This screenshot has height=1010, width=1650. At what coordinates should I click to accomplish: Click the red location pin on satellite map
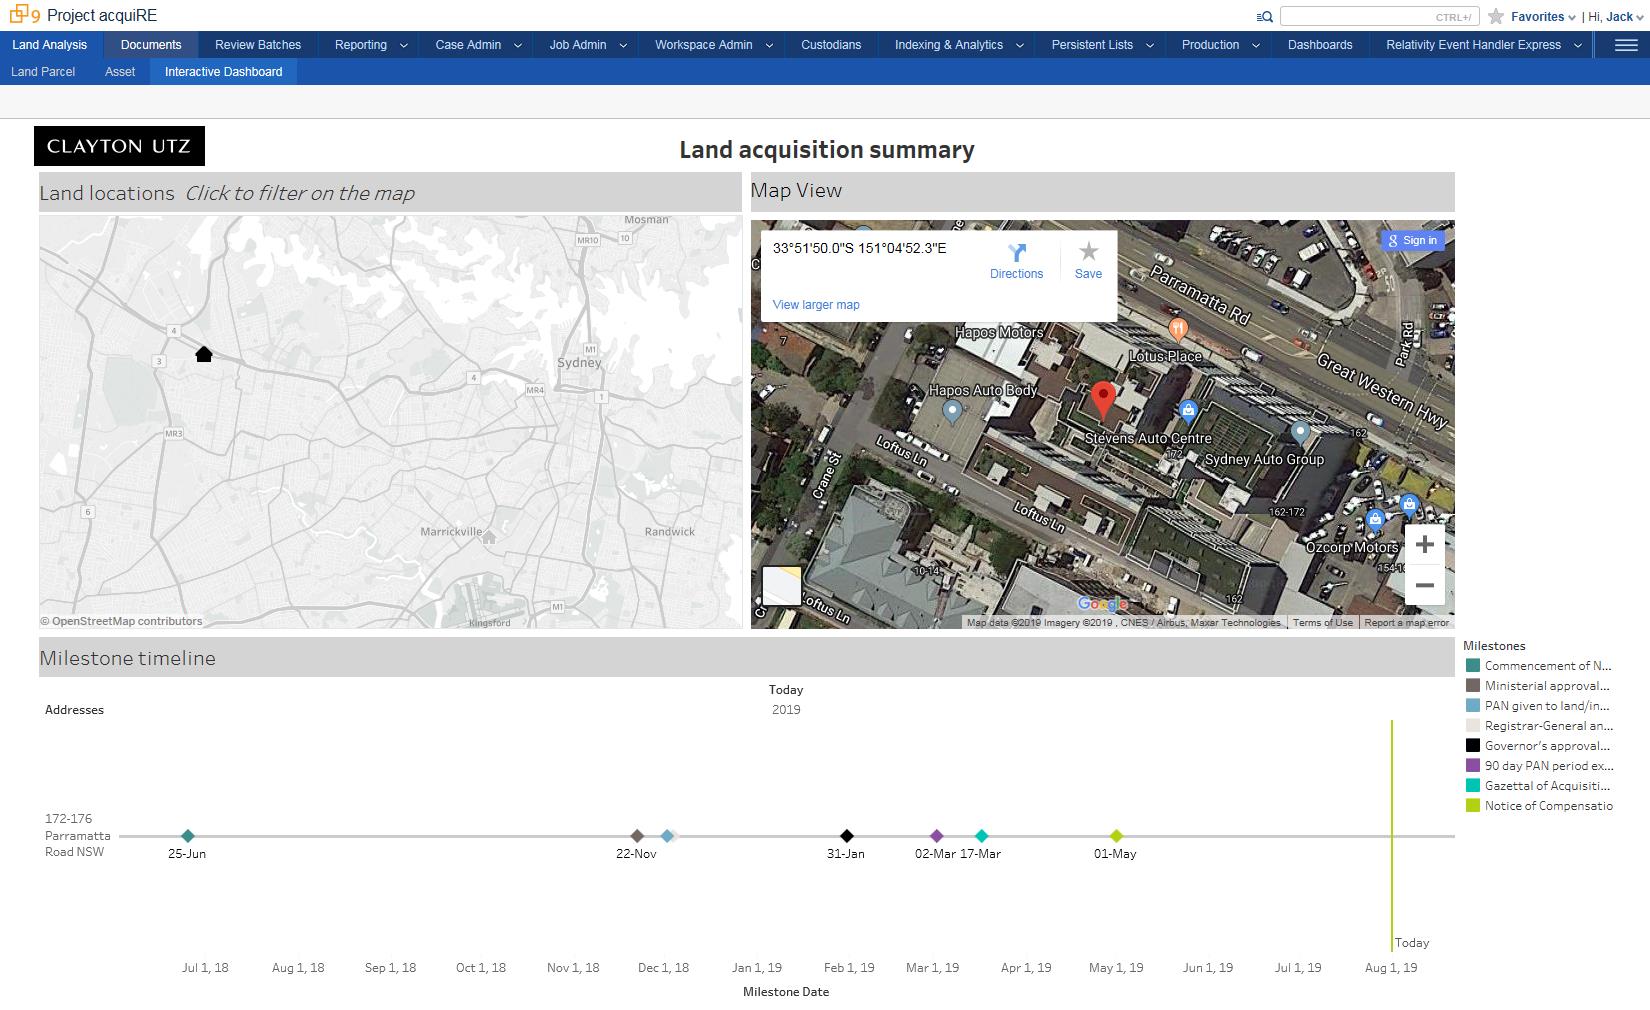coord(1103,400)
